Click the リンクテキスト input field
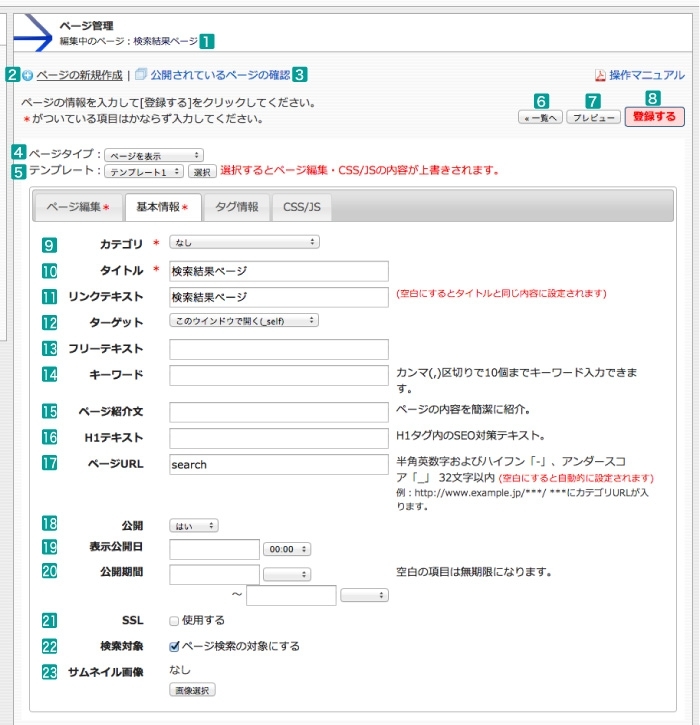This screenshot has height=725, width=700. pos(279,297)
